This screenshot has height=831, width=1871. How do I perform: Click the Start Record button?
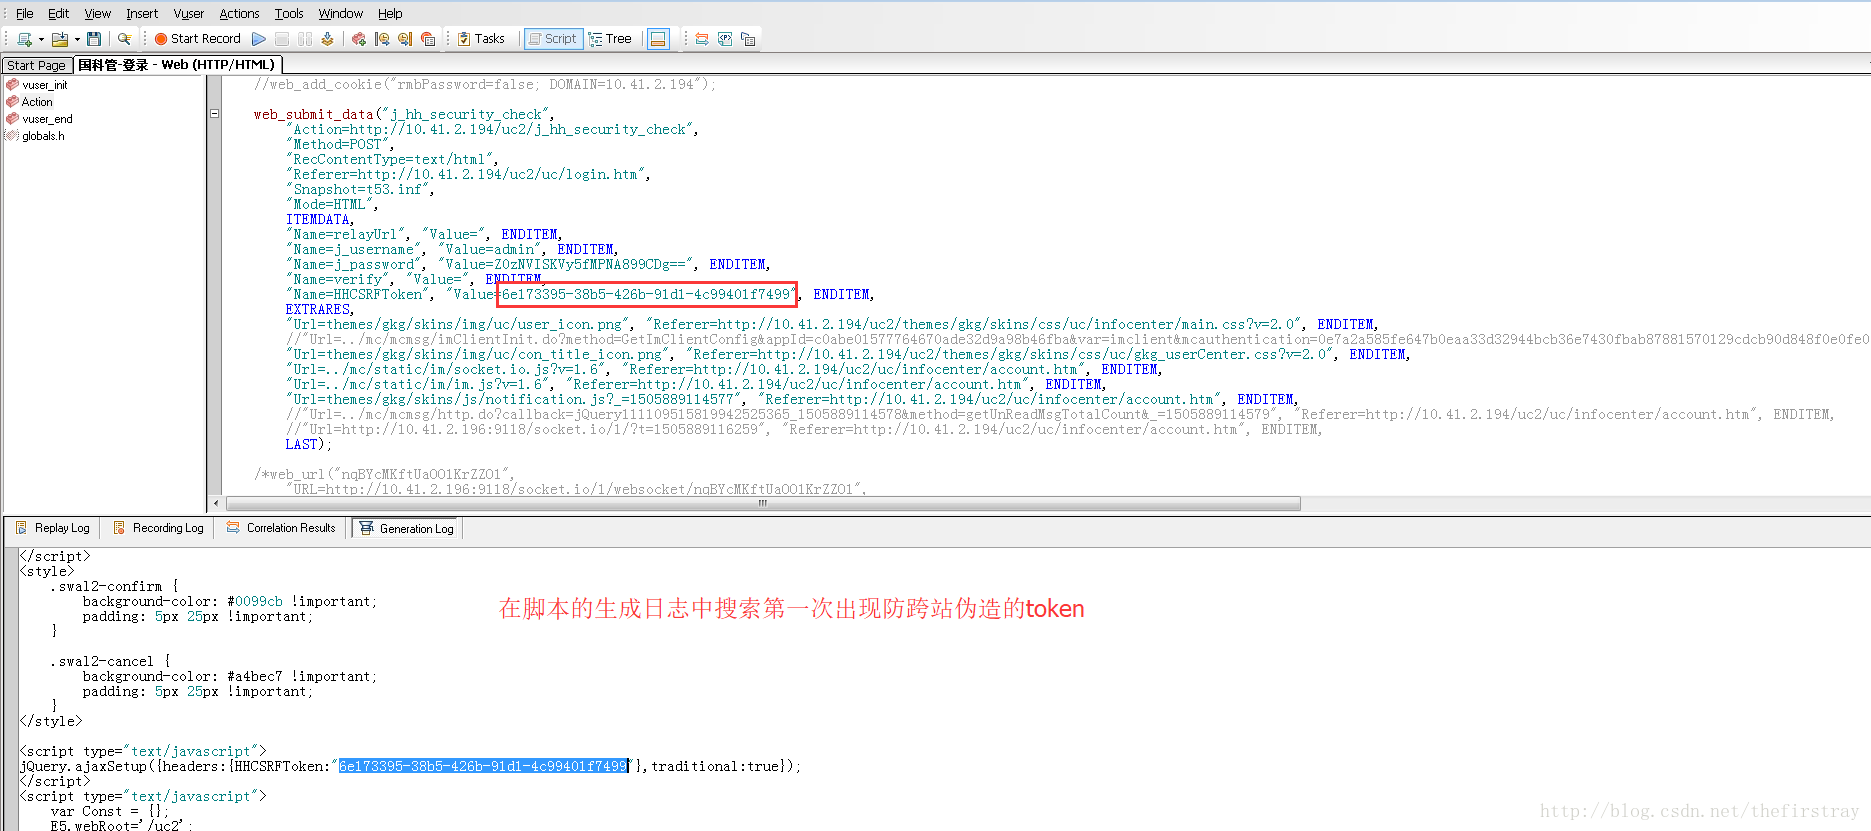coord(198,39)
